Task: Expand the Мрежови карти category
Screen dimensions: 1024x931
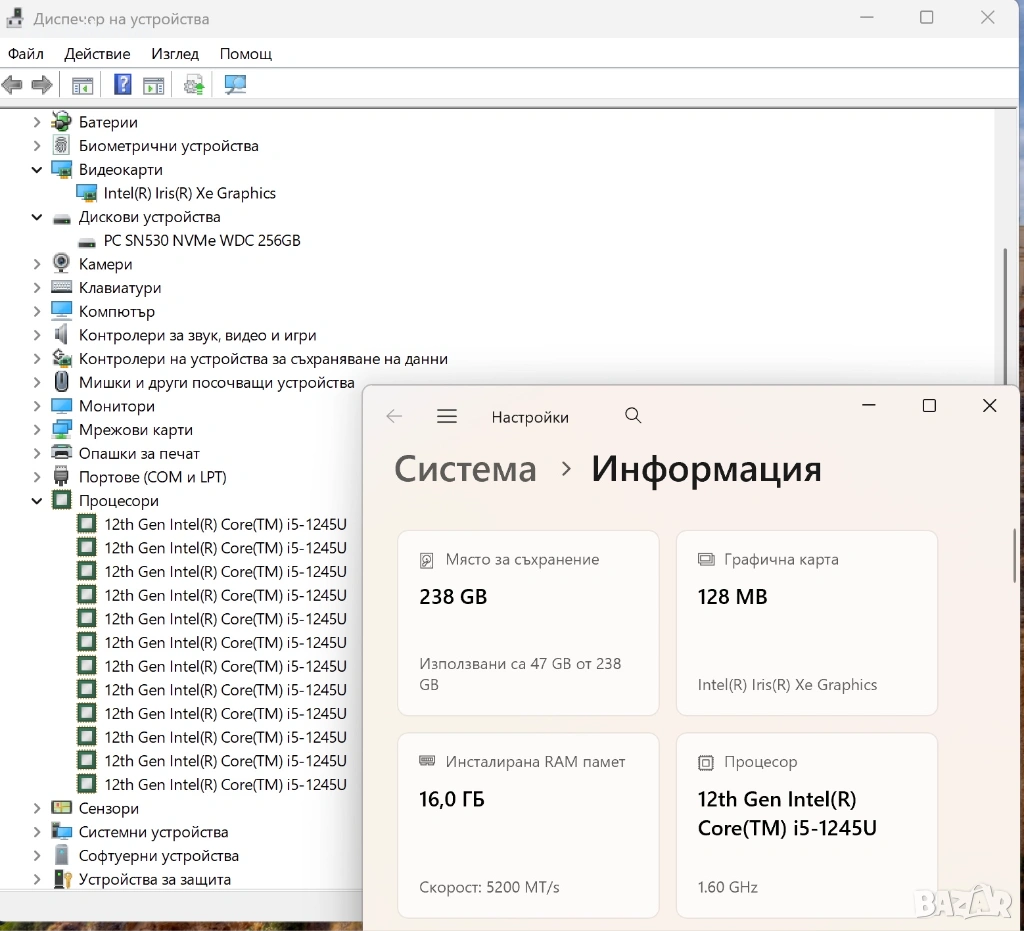Action: coord(37,430)
